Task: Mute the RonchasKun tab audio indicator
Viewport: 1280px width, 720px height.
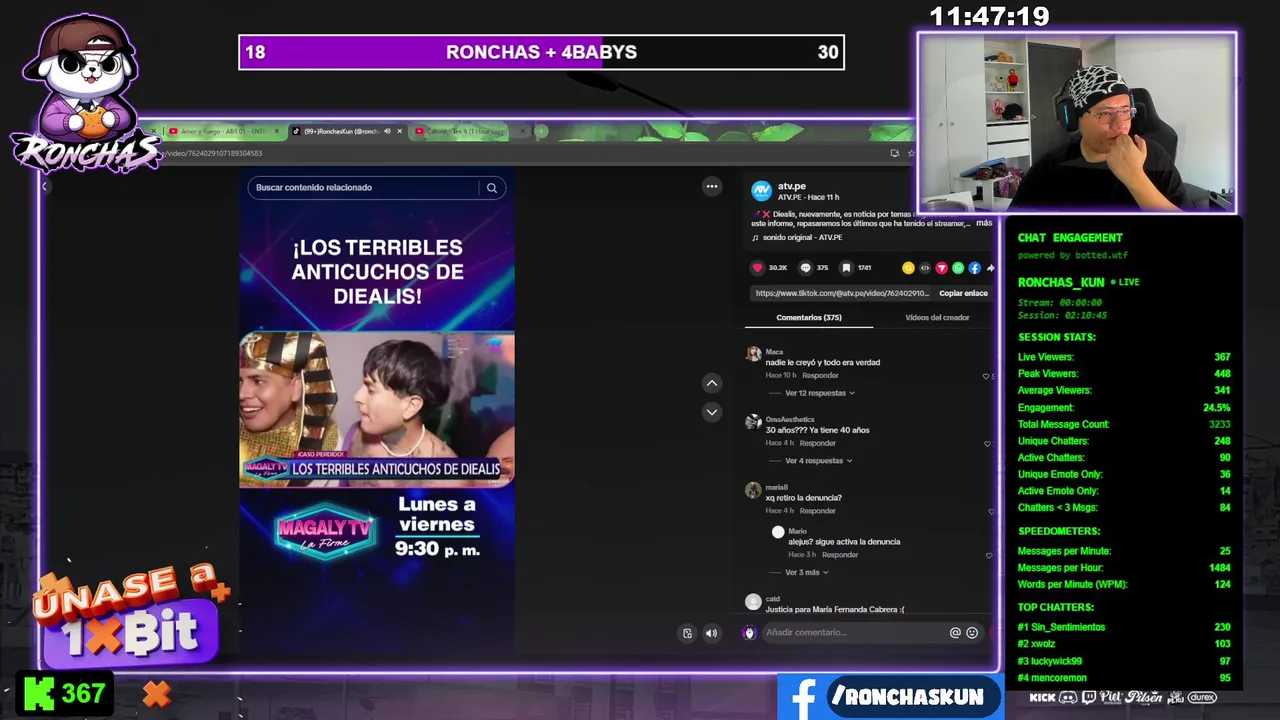Action: 387,131
